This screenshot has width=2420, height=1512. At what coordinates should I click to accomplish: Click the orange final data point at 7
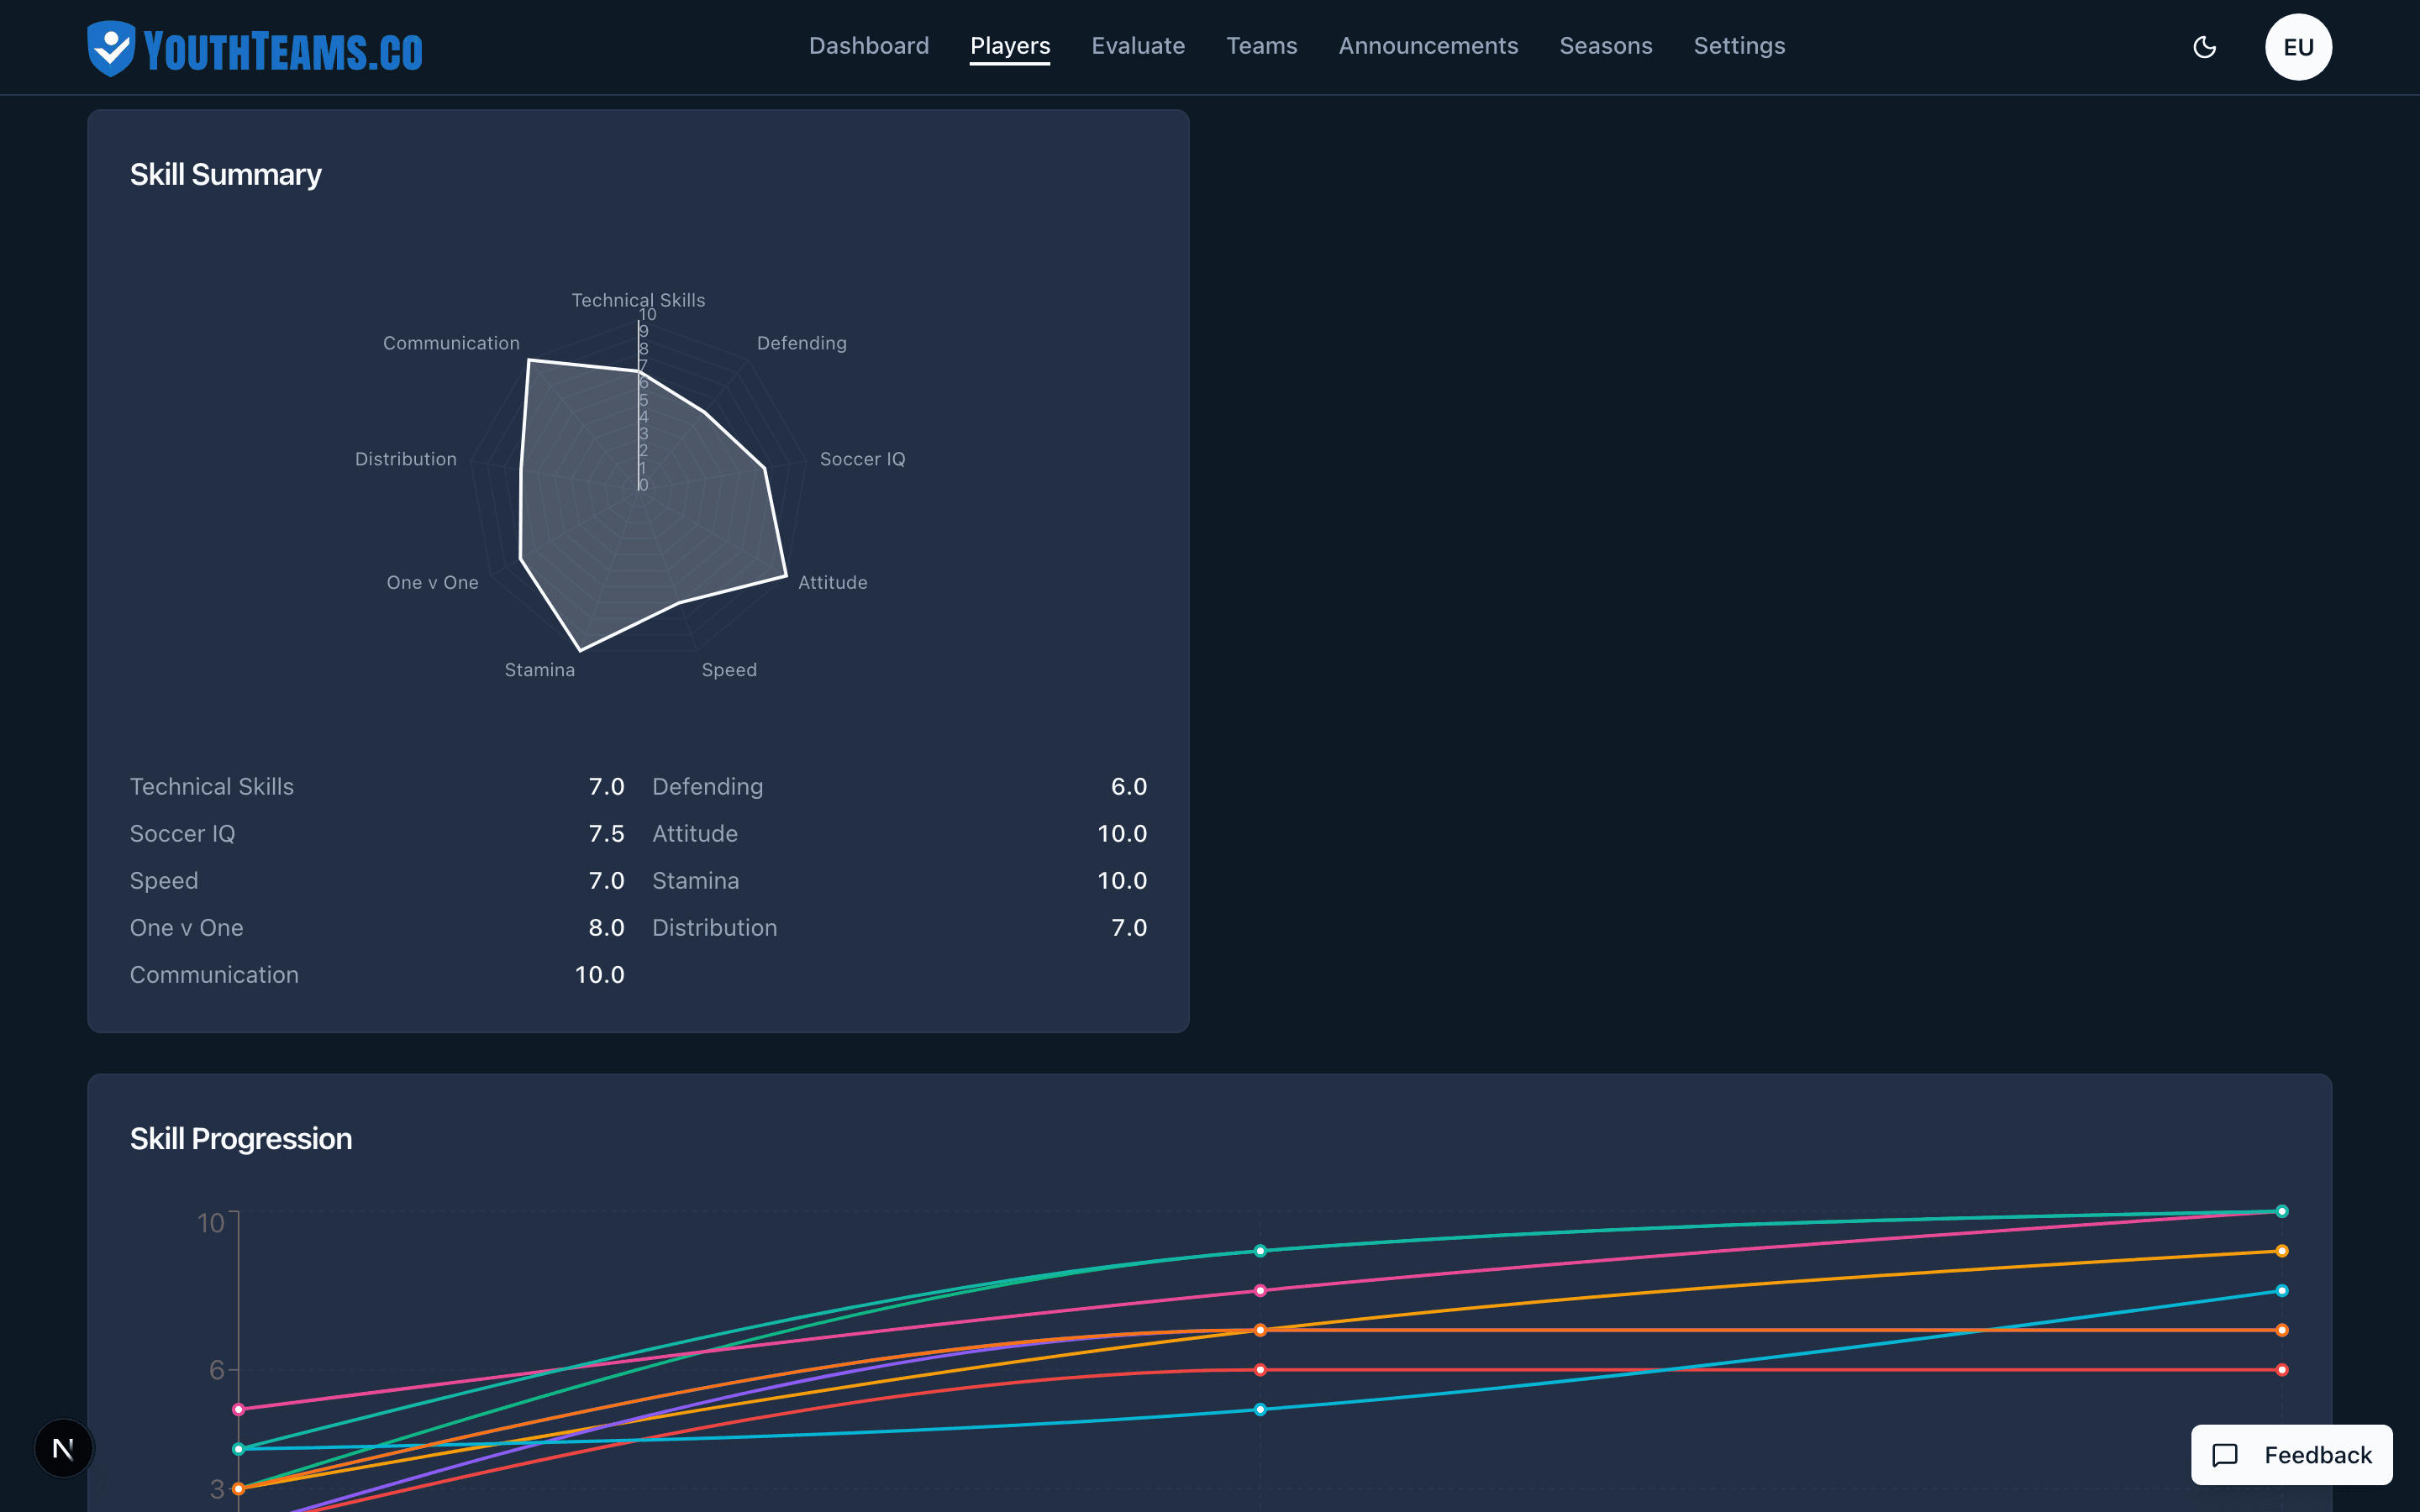coord(2282,1330)
